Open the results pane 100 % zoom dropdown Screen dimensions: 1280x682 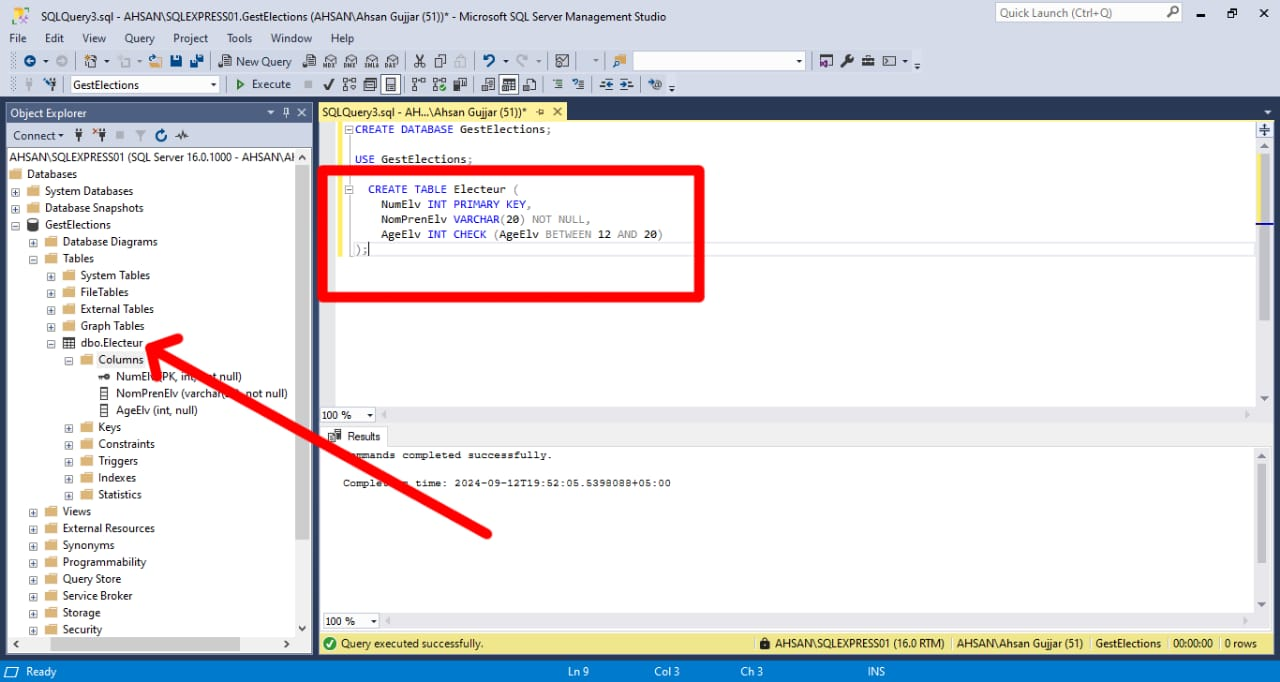pos(373,621)
